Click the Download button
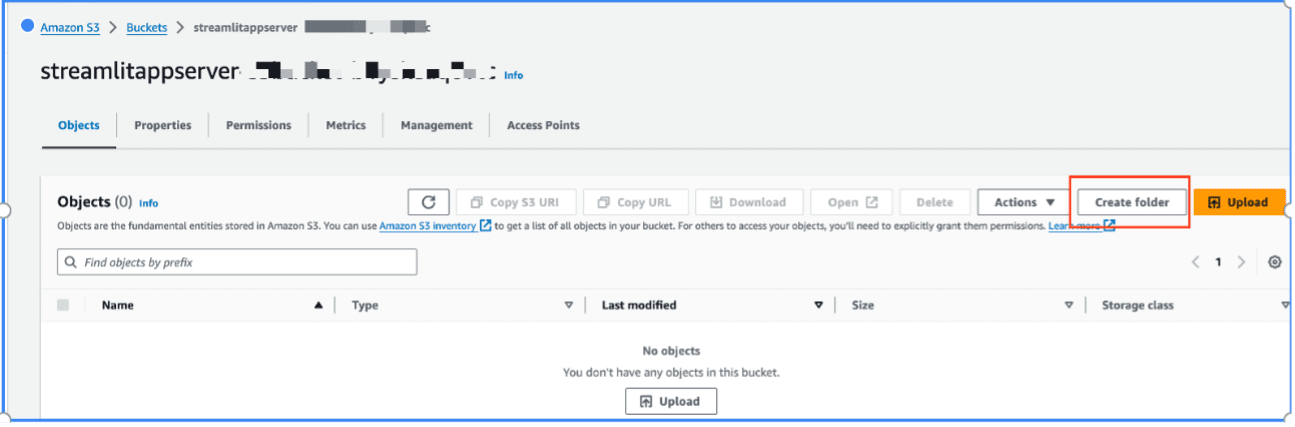Screen dimensions: 1295x427 pyautogui.click(x=748, y=202)
